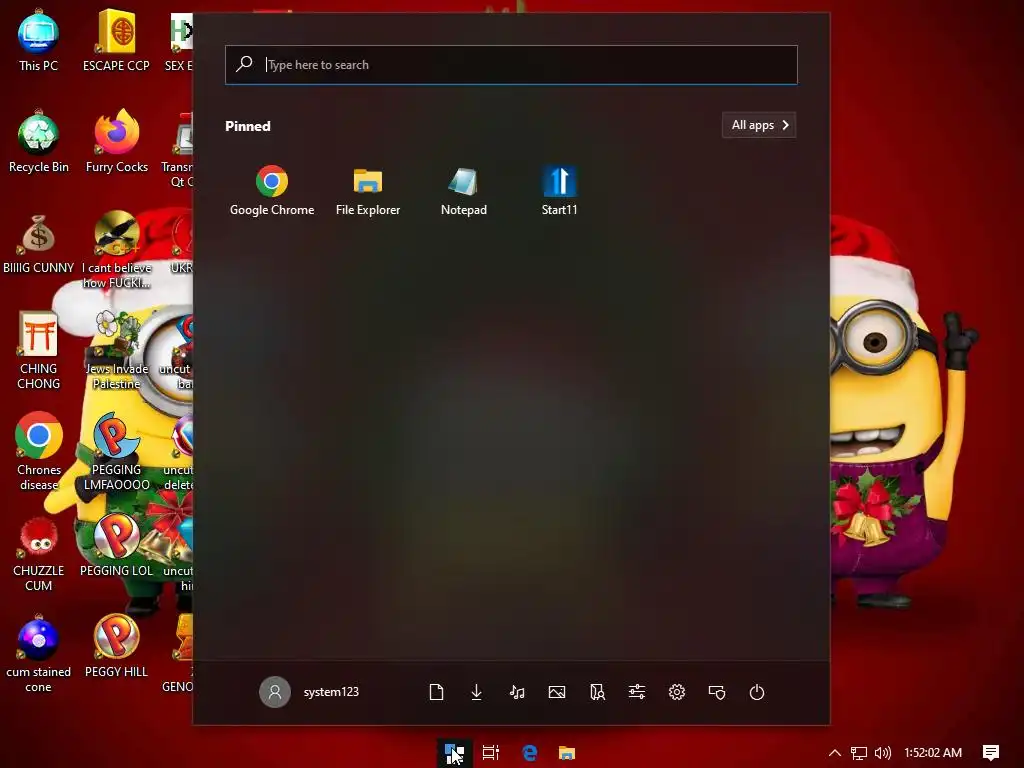Open Task View from the taskbar

(490, 752)
